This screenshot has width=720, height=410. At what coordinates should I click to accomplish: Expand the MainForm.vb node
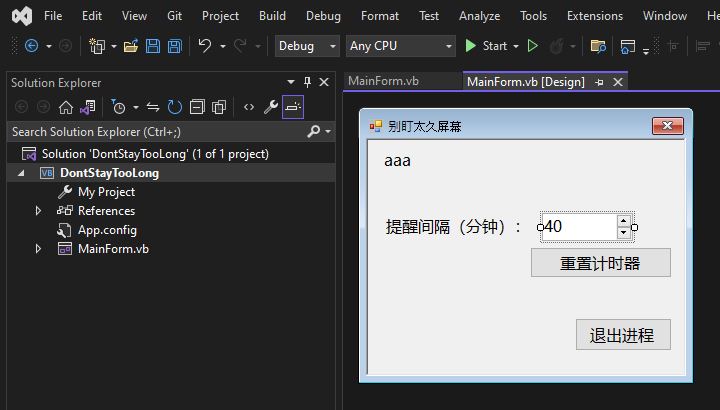click(x=38, y=249)
